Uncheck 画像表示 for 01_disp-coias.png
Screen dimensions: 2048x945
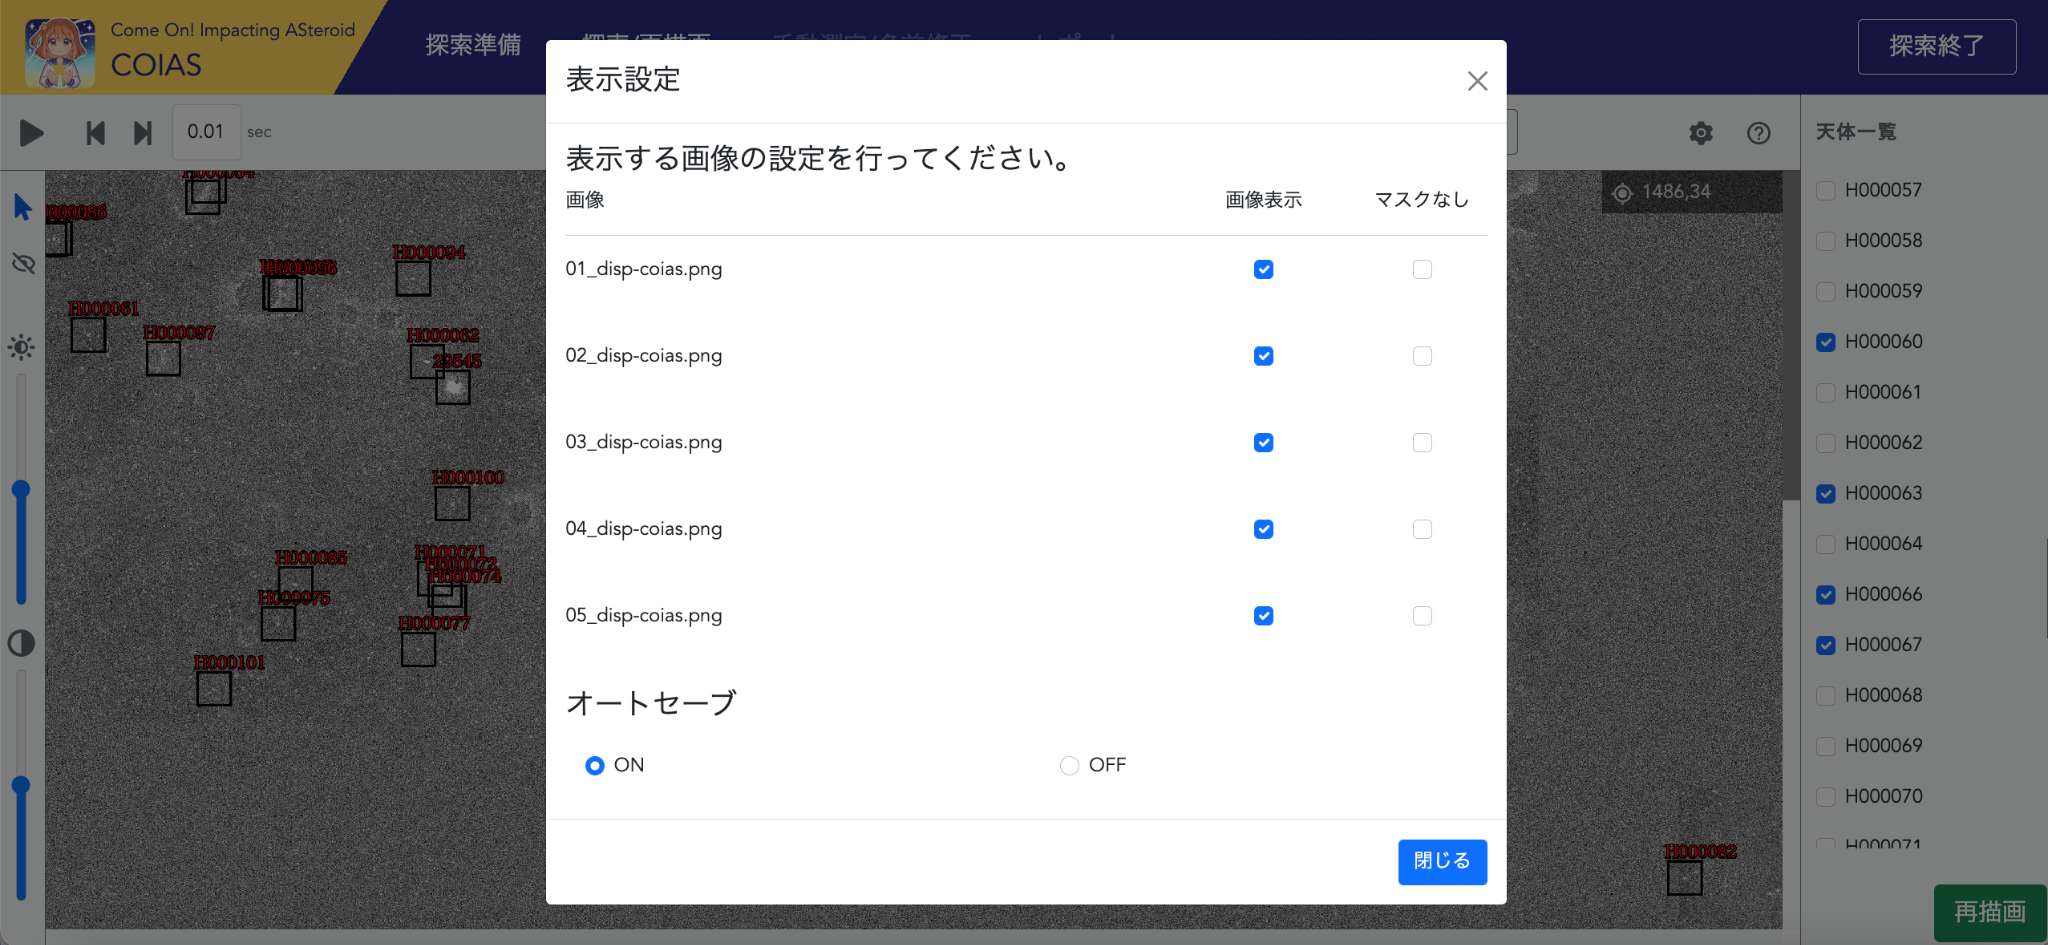point(1263,270)
